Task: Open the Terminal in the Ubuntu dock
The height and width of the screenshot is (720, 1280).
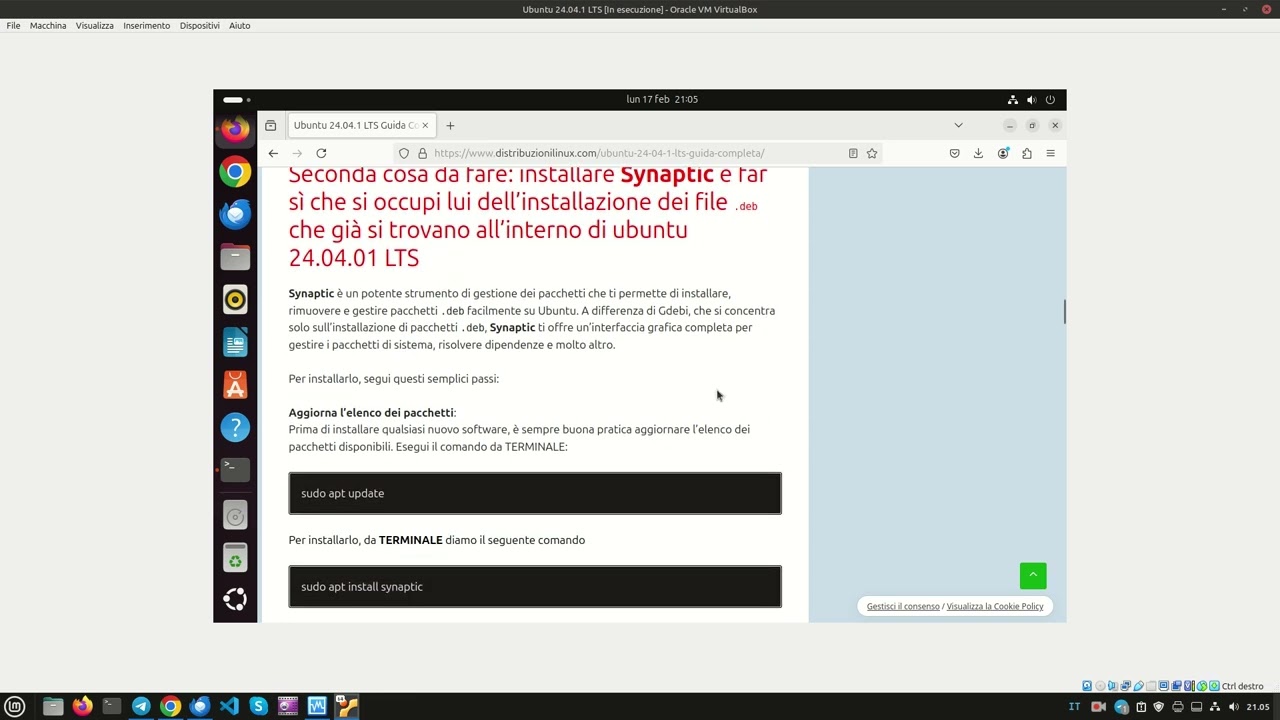Action: [235, 469]
